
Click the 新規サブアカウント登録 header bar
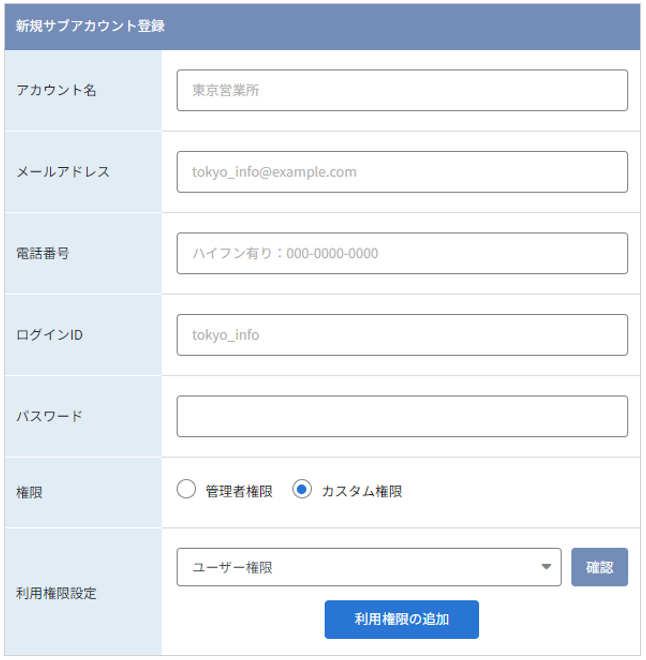click(x=323, y=27)
